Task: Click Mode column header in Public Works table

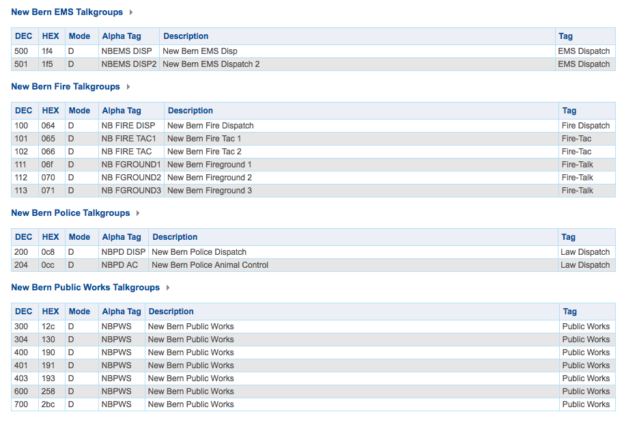Action: coord(79,311)
